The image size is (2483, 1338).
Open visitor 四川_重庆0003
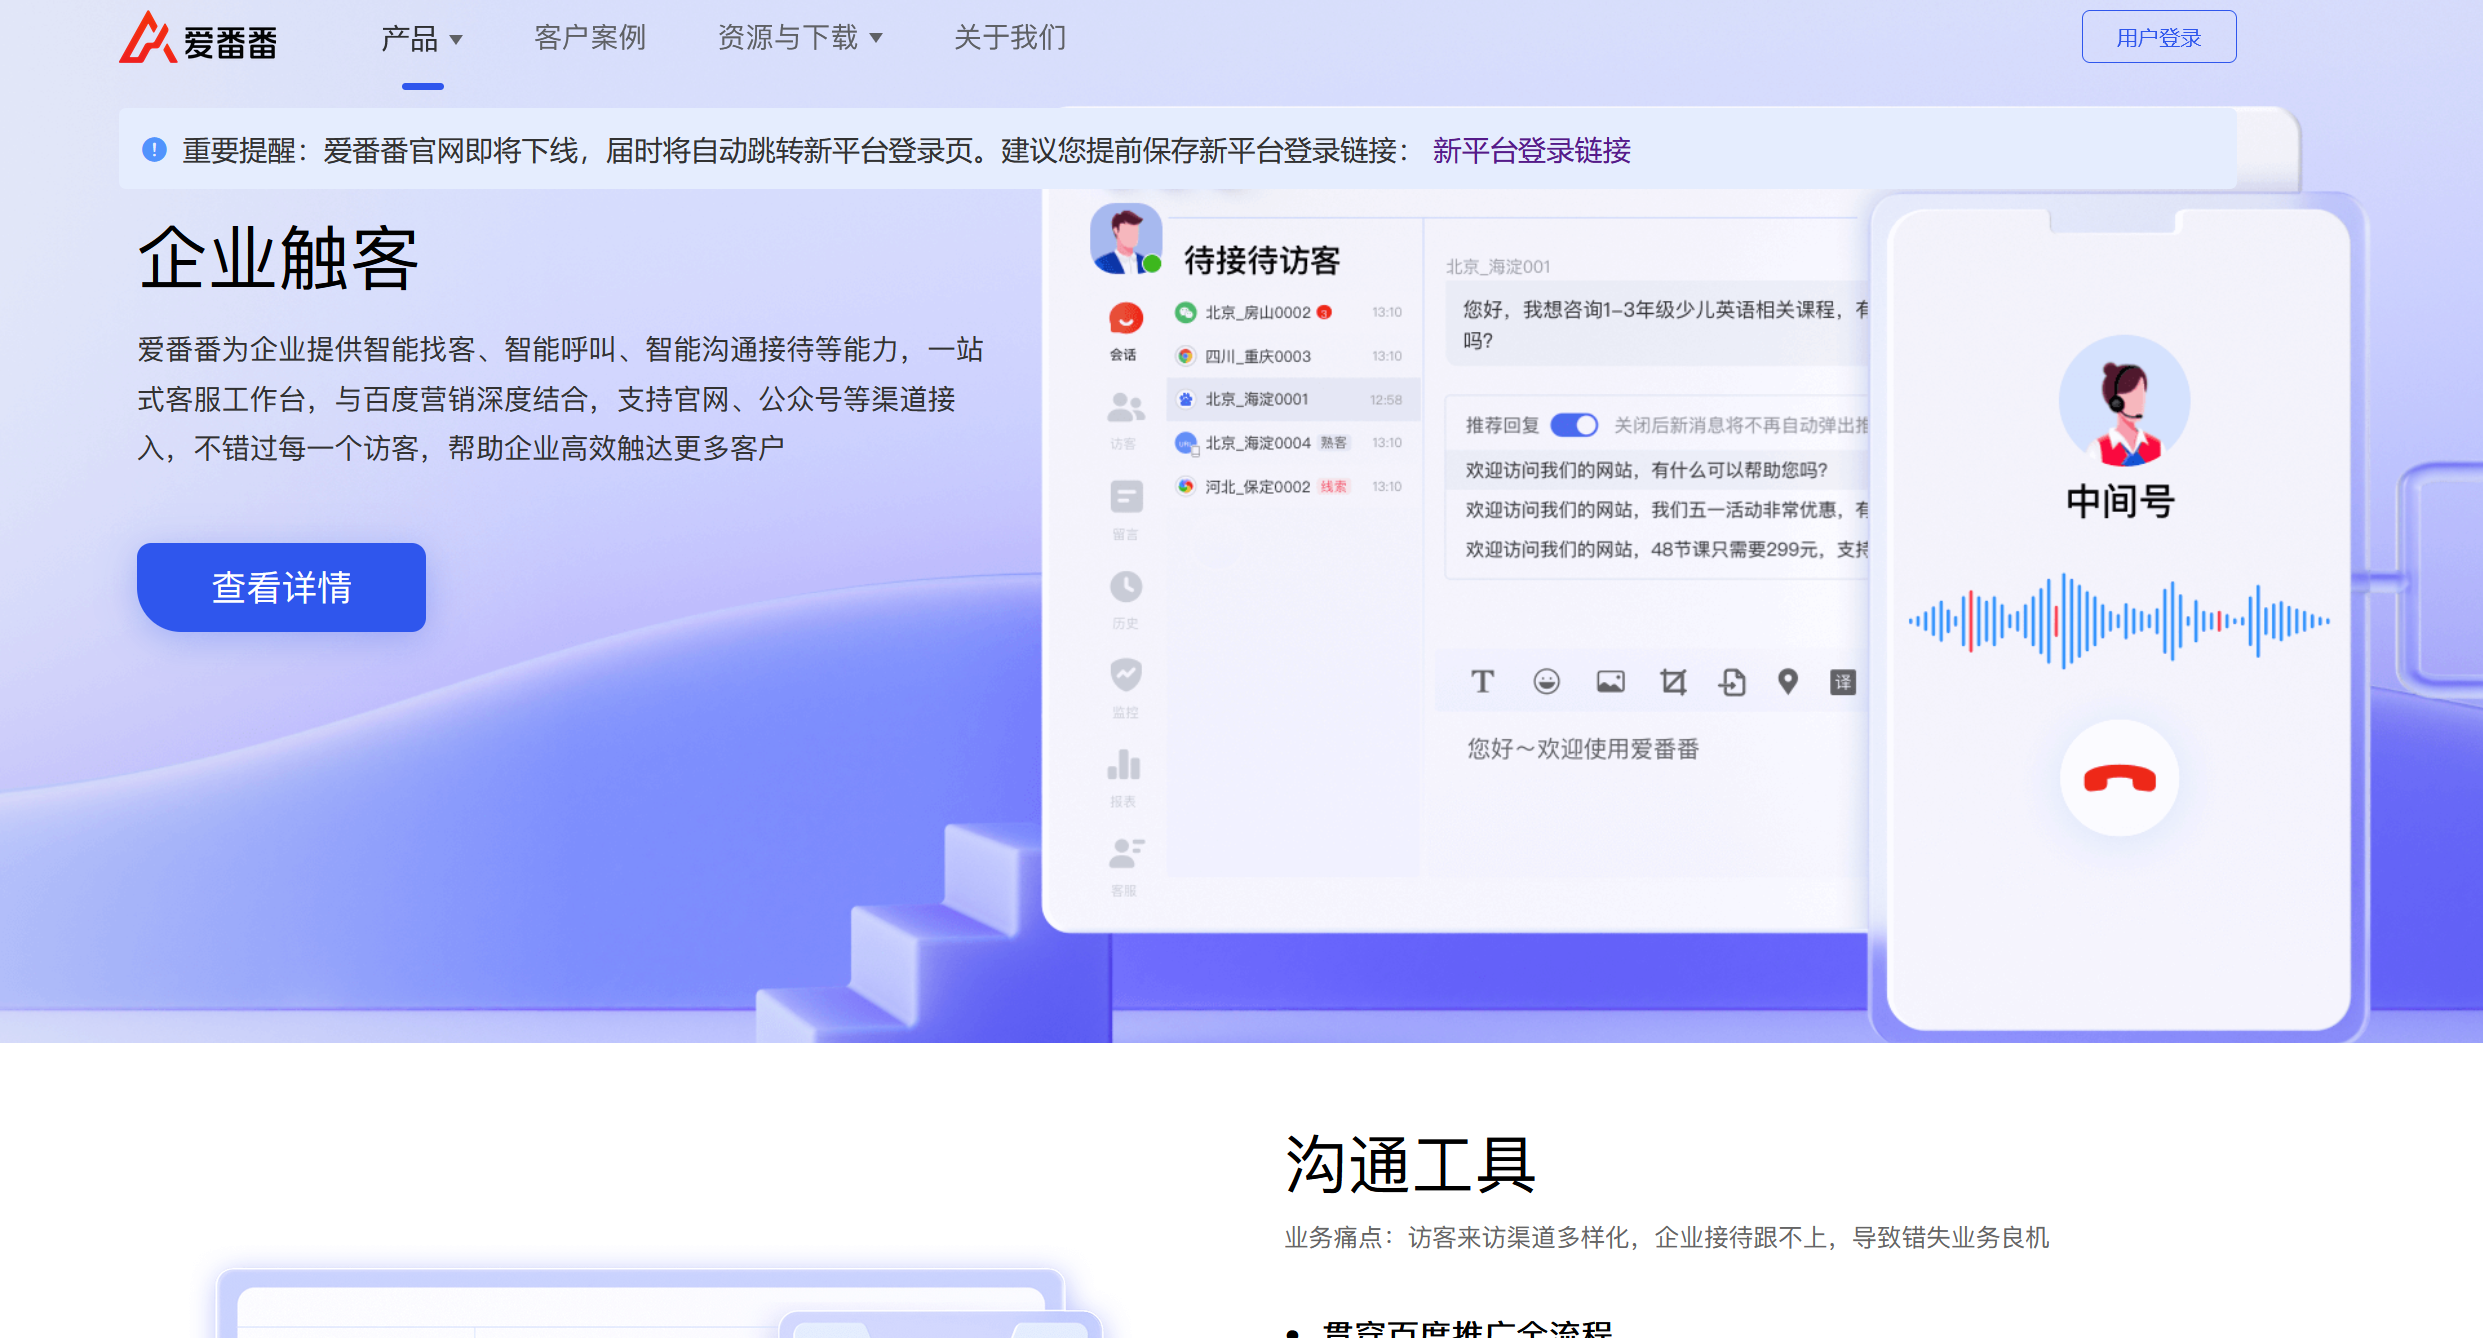[1291, 356]
